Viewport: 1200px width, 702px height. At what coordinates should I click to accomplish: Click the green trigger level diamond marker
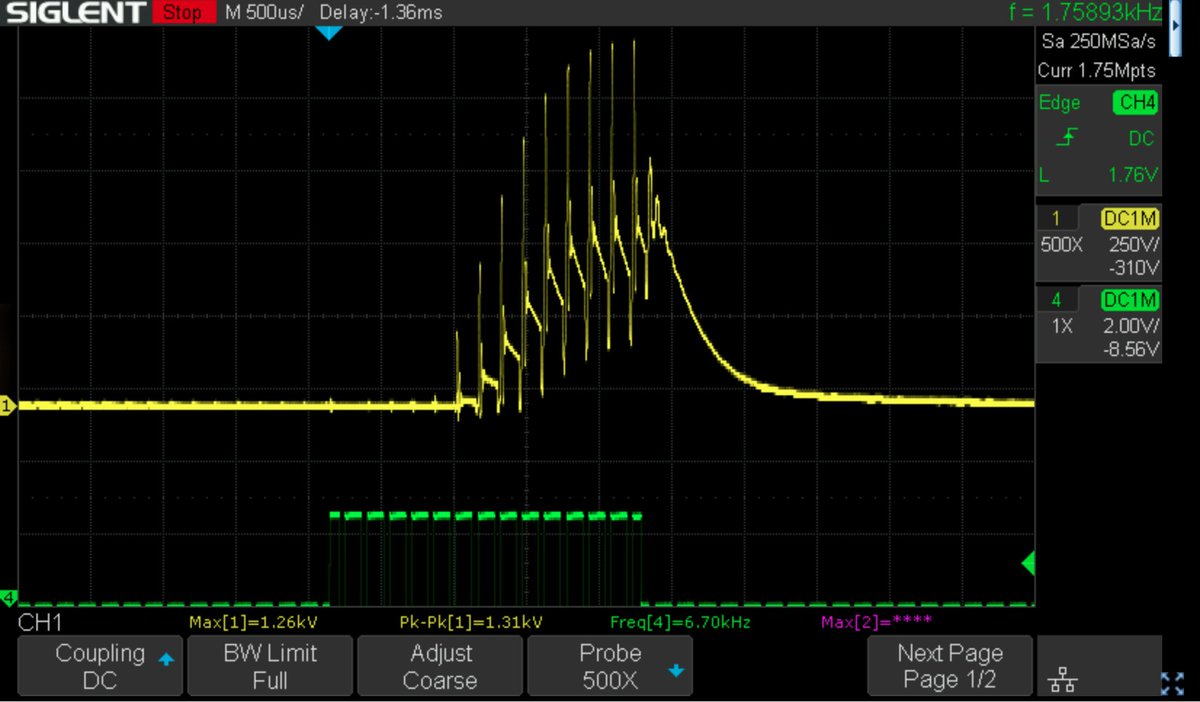[x=1028, y=563]
